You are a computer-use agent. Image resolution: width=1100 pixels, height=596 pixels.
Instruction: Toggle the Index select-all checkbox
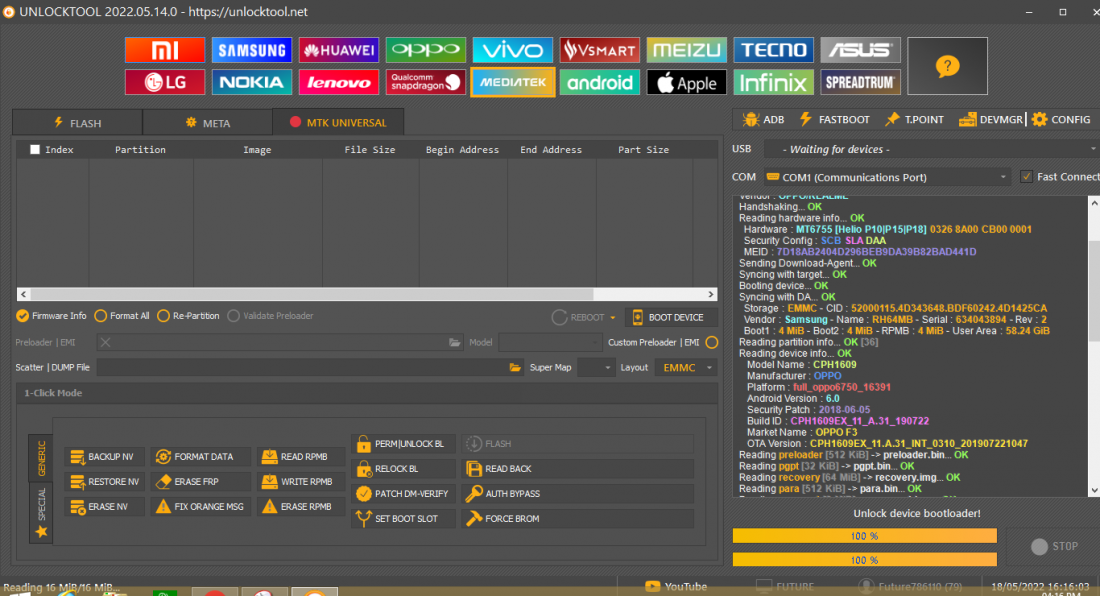34,149
